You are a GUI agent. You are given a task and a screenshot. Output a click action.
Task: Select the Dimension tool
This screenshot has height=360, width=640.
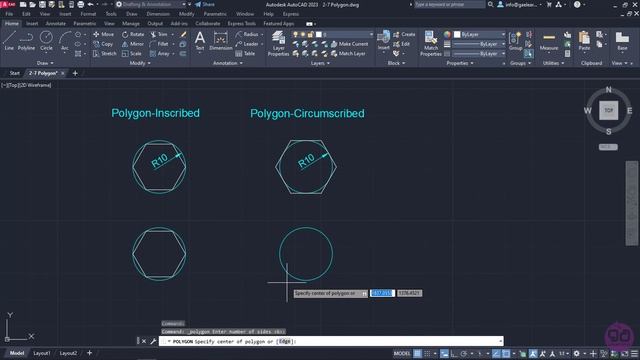click(x=221, y=41)
